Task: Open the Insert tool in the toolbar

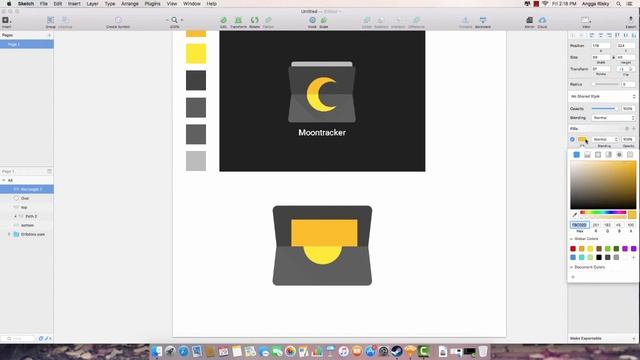Action: point(6,20)
